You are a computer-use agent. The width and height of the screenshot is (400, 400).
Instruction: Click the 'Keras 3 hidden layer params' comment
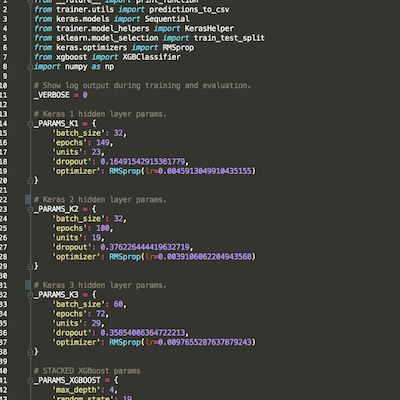(x=100, y=285)
